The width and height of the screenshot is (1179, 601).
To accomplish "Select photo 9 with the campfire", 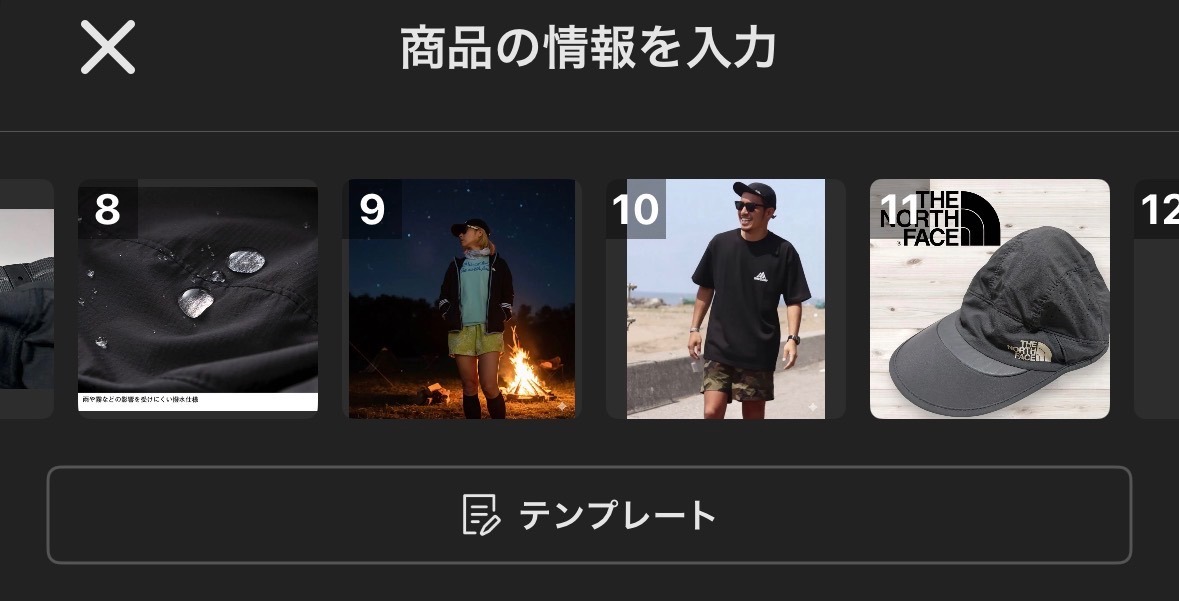I will click(462, 299).
